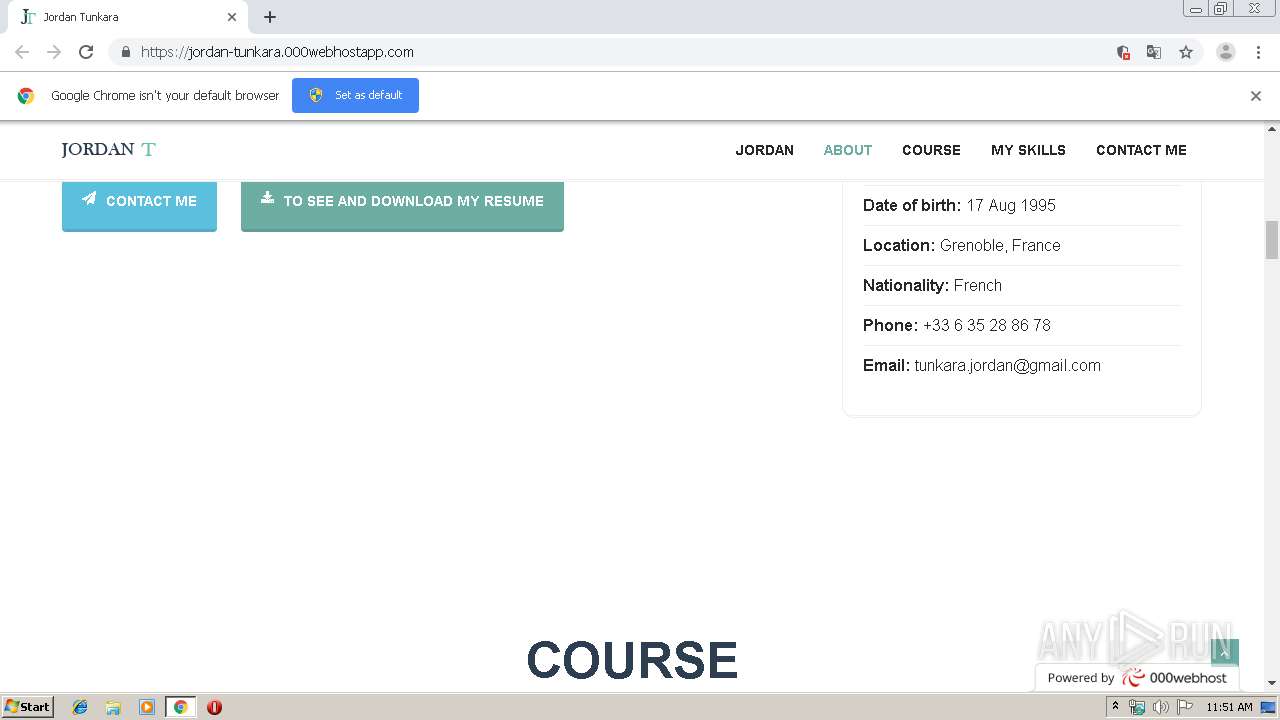The image size is (1280, 720).
Task: Click Set as default button
Action: click(x=355, y=95)
